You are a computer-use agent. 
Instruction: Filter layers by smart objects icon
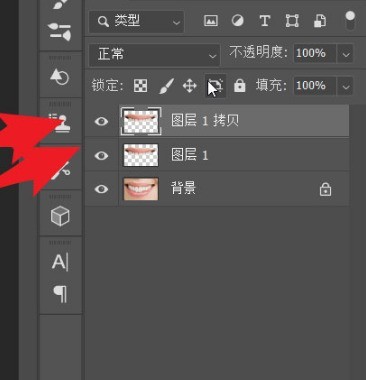tap(320, 21)
